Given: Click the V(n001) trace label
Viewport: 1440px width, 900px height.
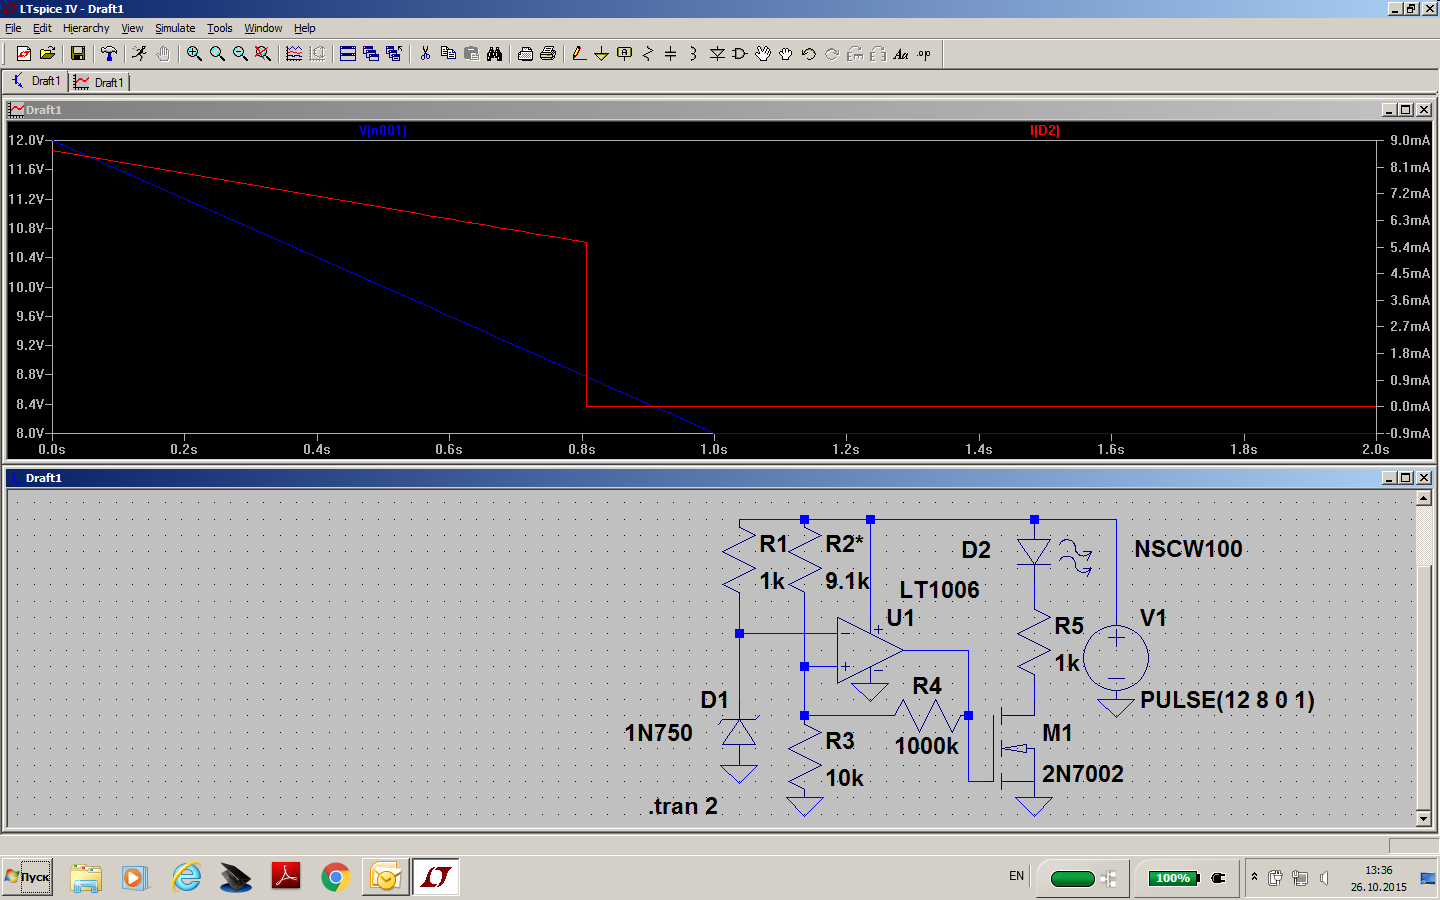Looking at the screenshot, I should [x=382, y=131].
